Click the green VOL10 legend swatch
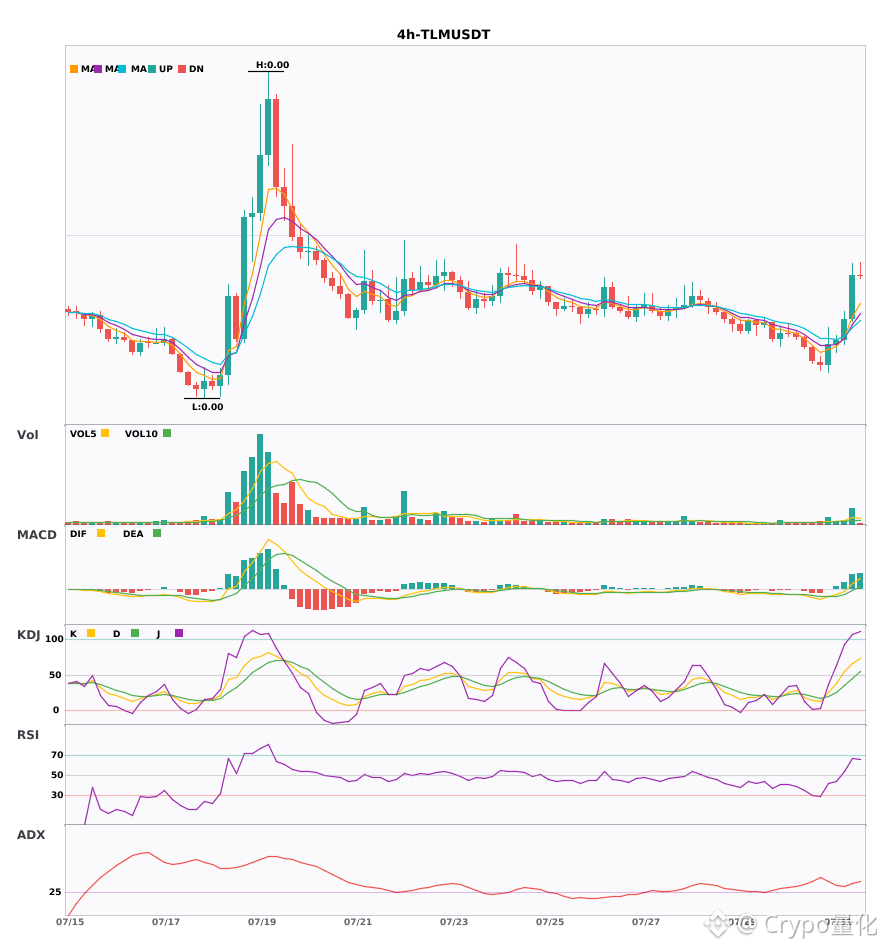The height and width of the screenshot is (950, 885). click(167, 433)
